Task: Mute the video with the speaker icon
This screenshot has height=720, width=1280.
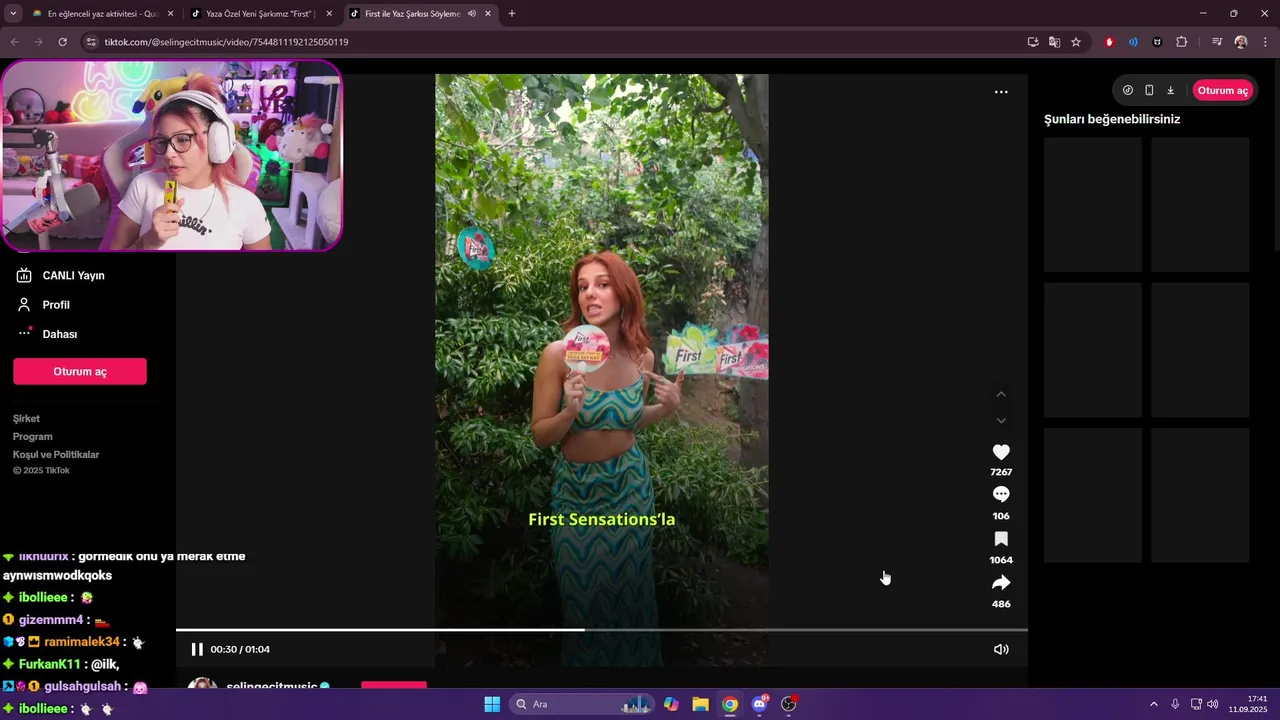Action: click(1001, 649)
